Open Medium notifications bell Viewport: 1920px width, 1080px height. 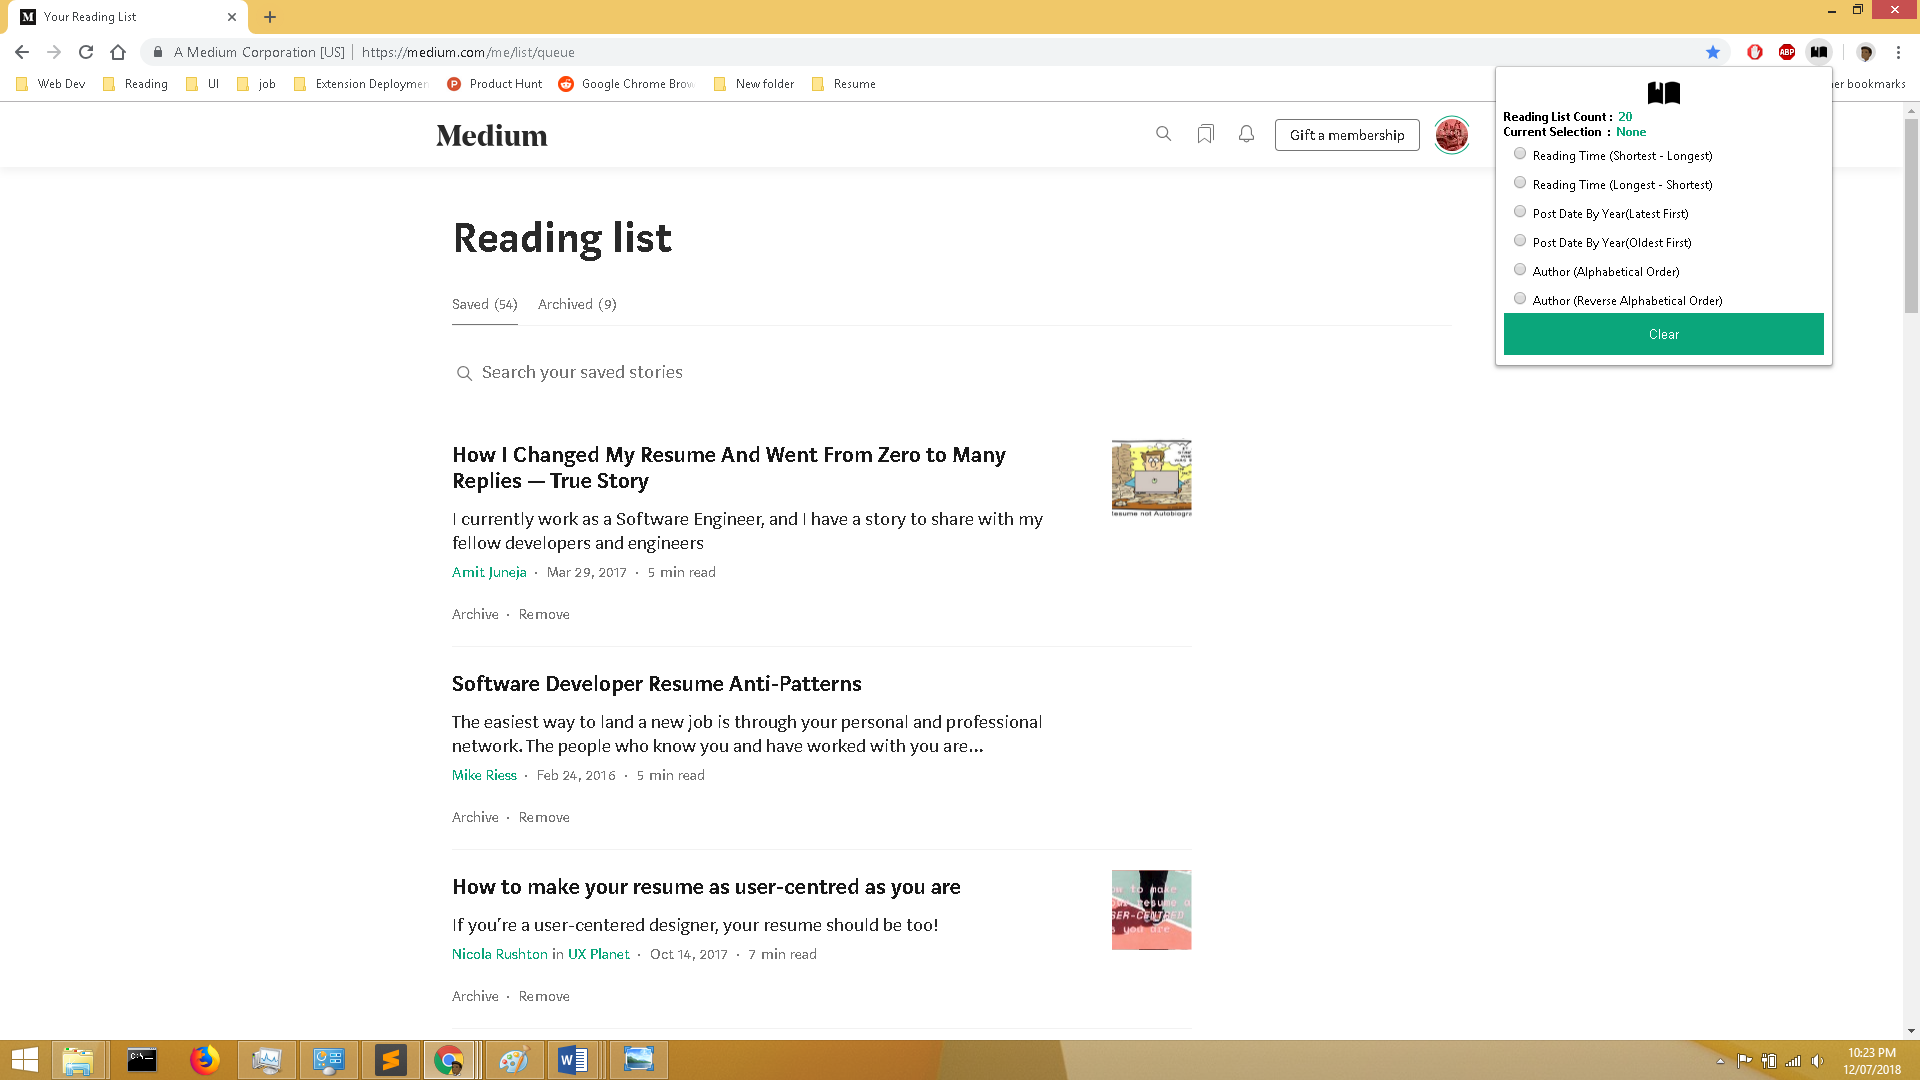(x=1246, y=133)
